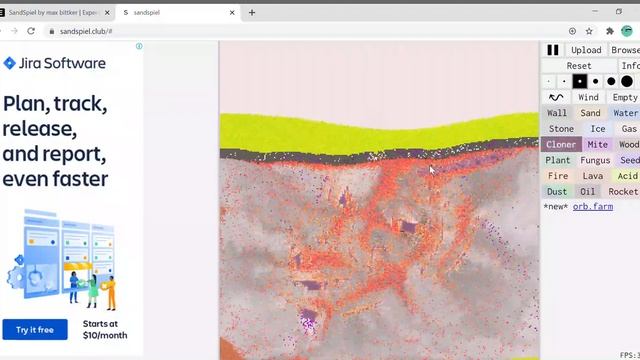Screen dimensions: 640x360
Task: Select the Rocket element
Action: coord(622,191)
